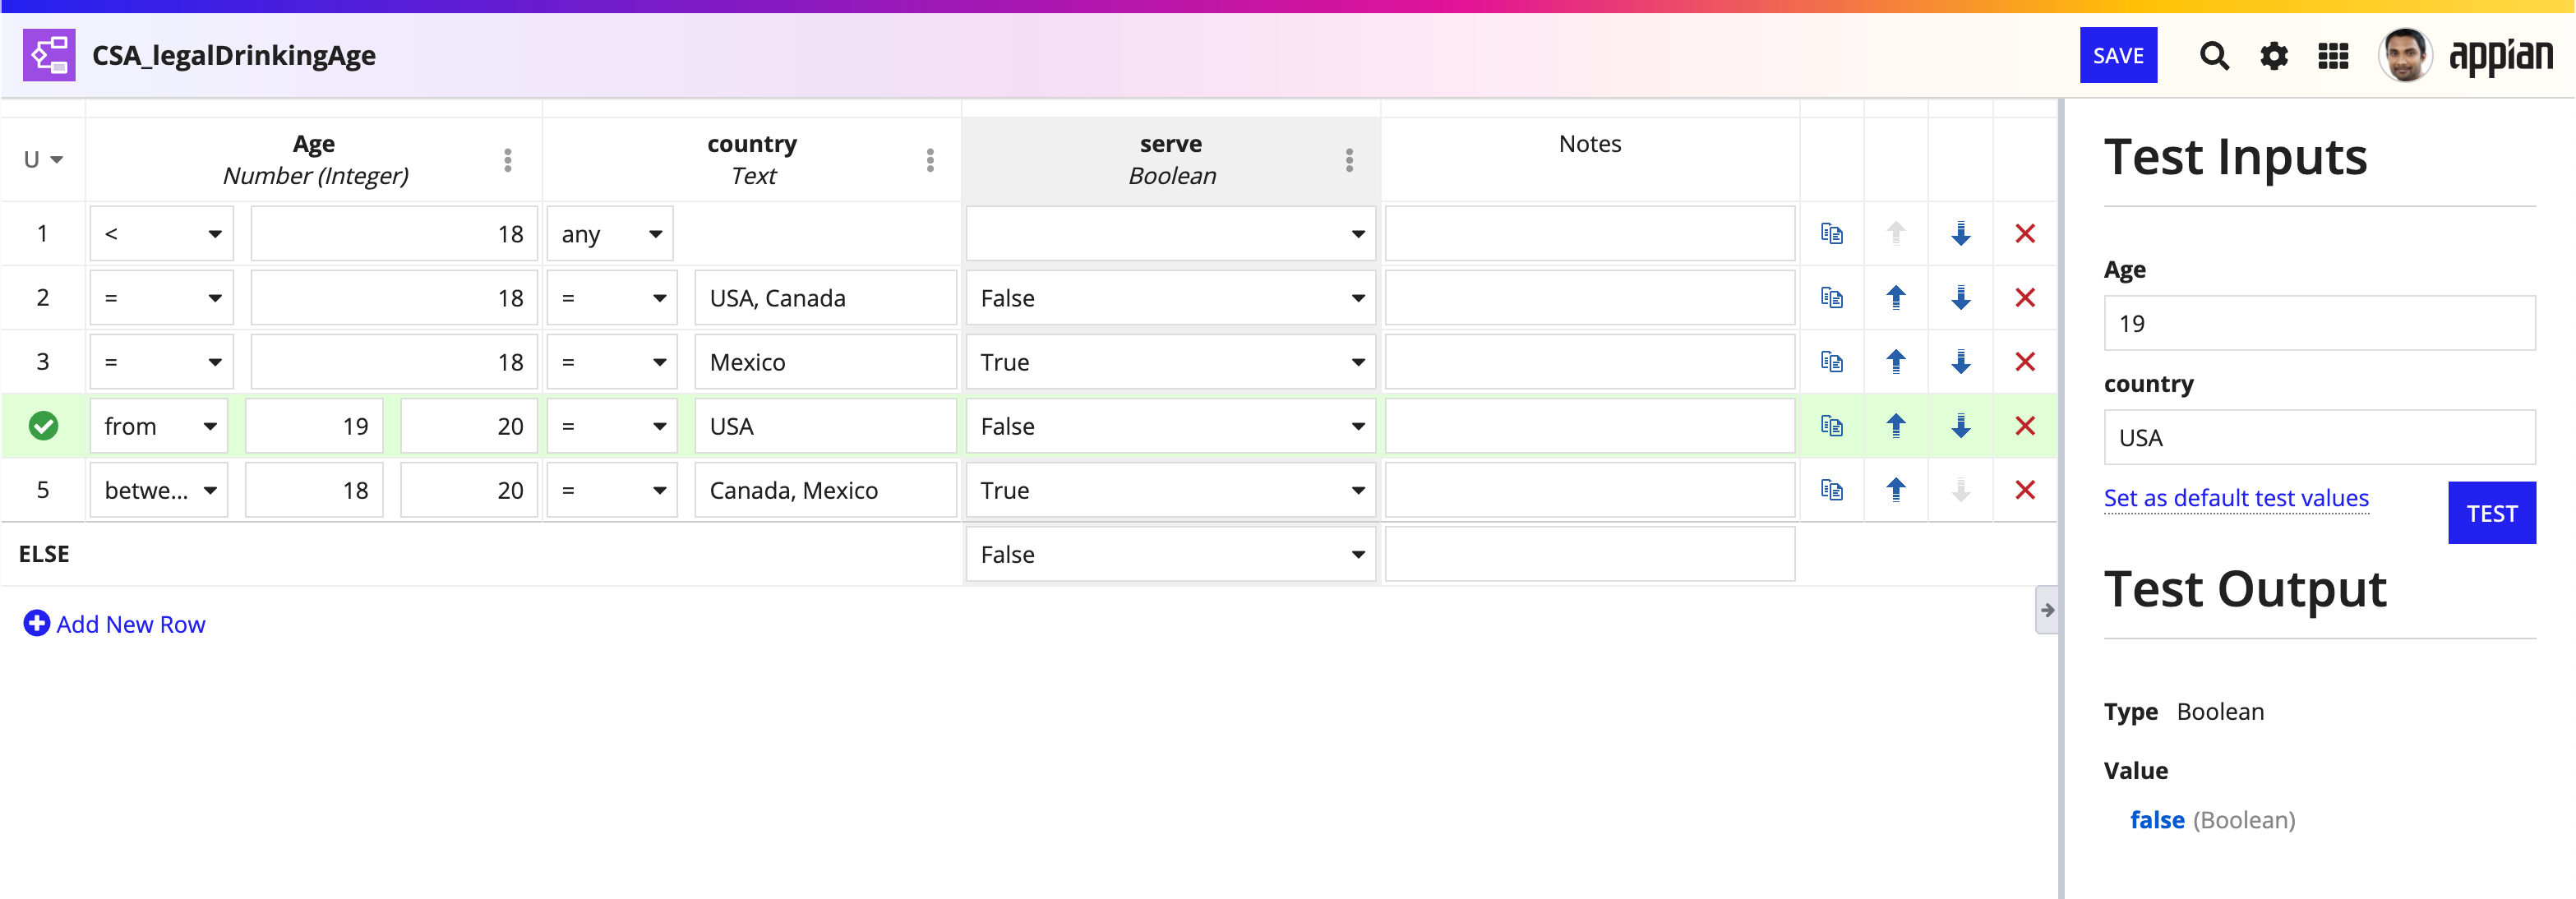Move the Mexico row up
Viewport: 2576px width, 899px height.
(x=1895, y=362)
